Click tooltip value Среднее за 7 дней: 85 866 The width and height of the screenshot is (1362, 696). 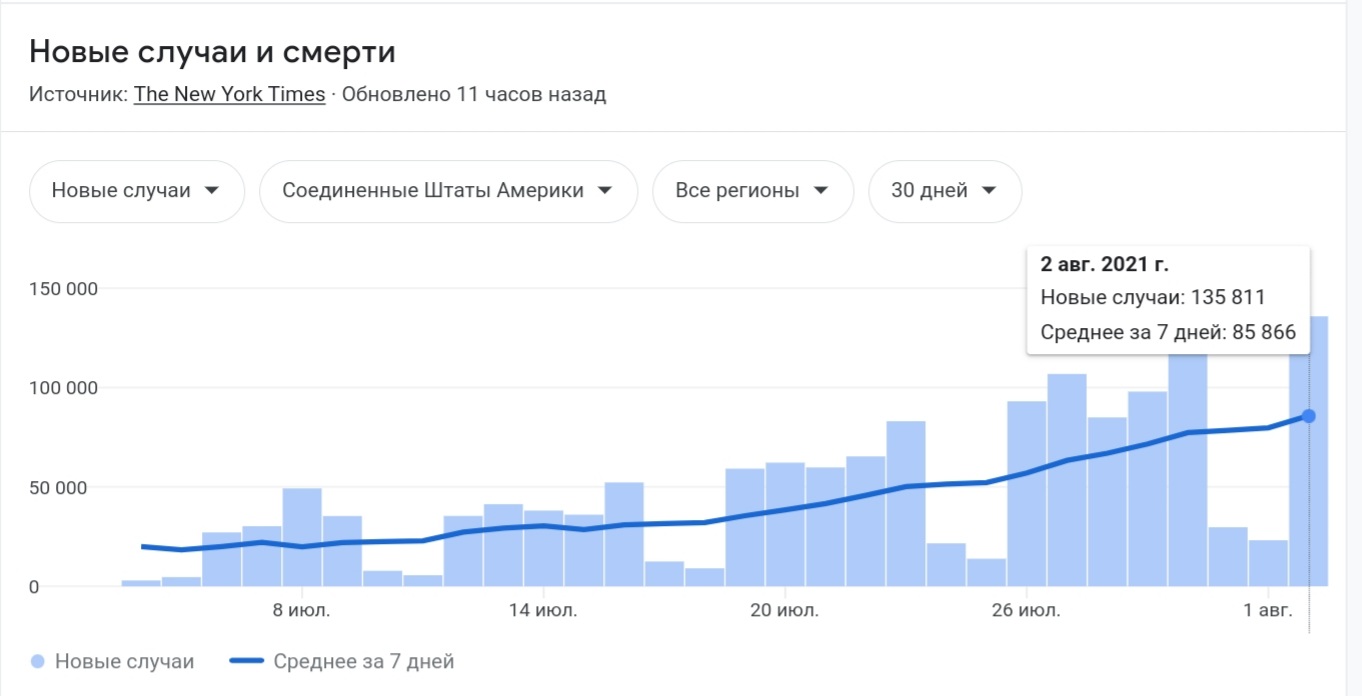click(x=1168, y=333)
